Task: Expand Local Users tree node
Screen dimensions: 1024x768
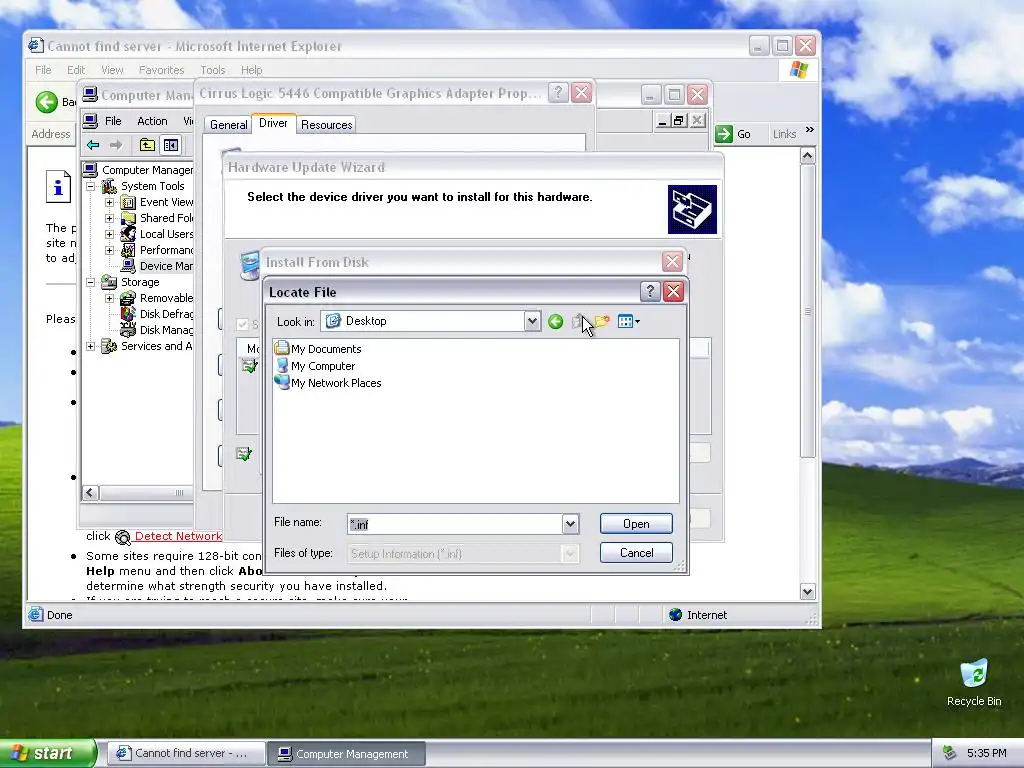Action: [110, 234]
